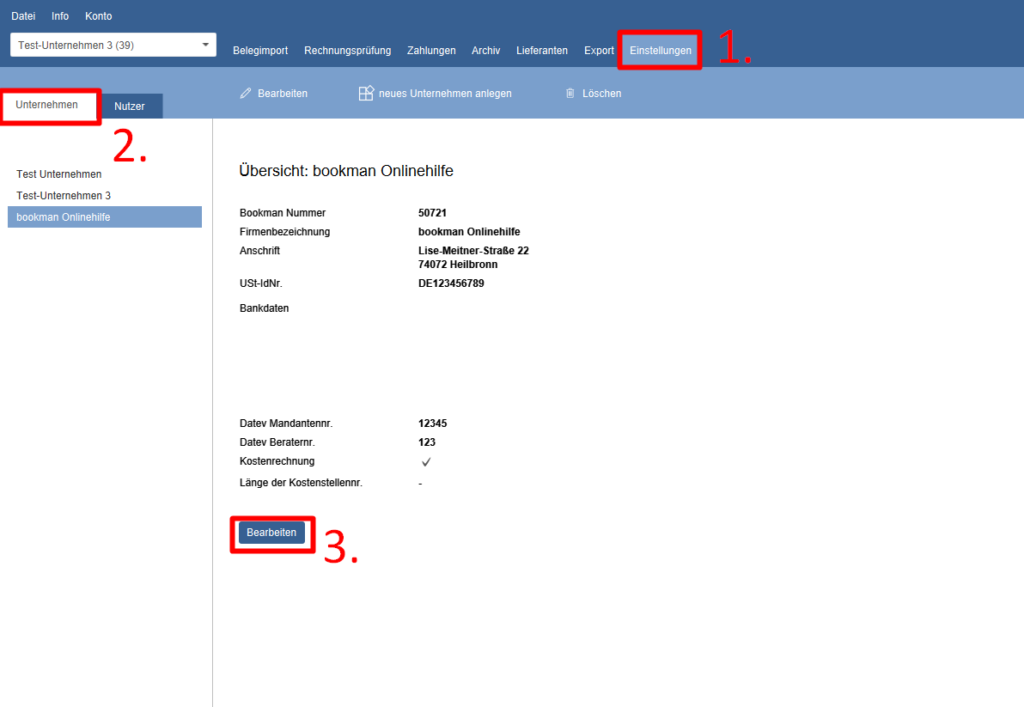
Task: Click the new company icon in toolbar
Action: [366, 93]
